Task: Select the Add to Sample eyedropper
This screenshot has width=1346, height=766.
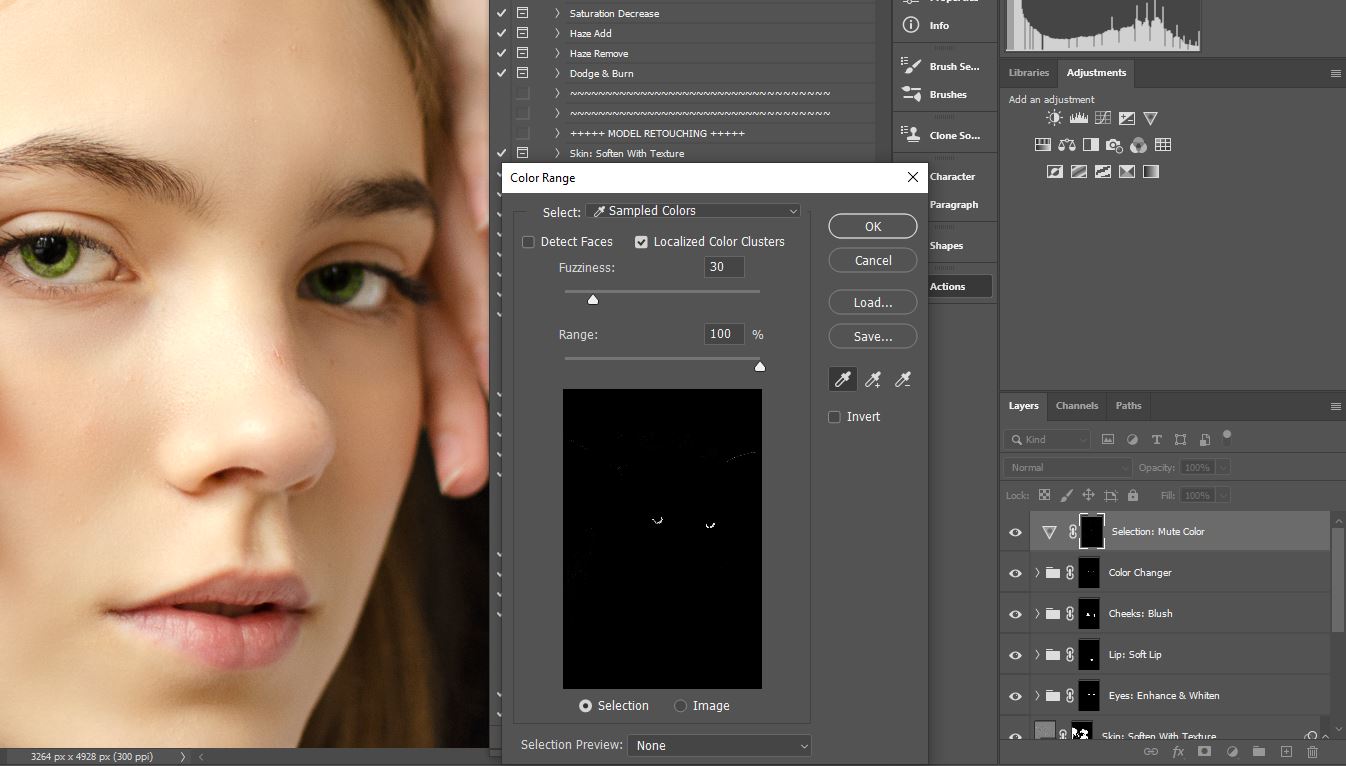Action: (x=873, y=380)
